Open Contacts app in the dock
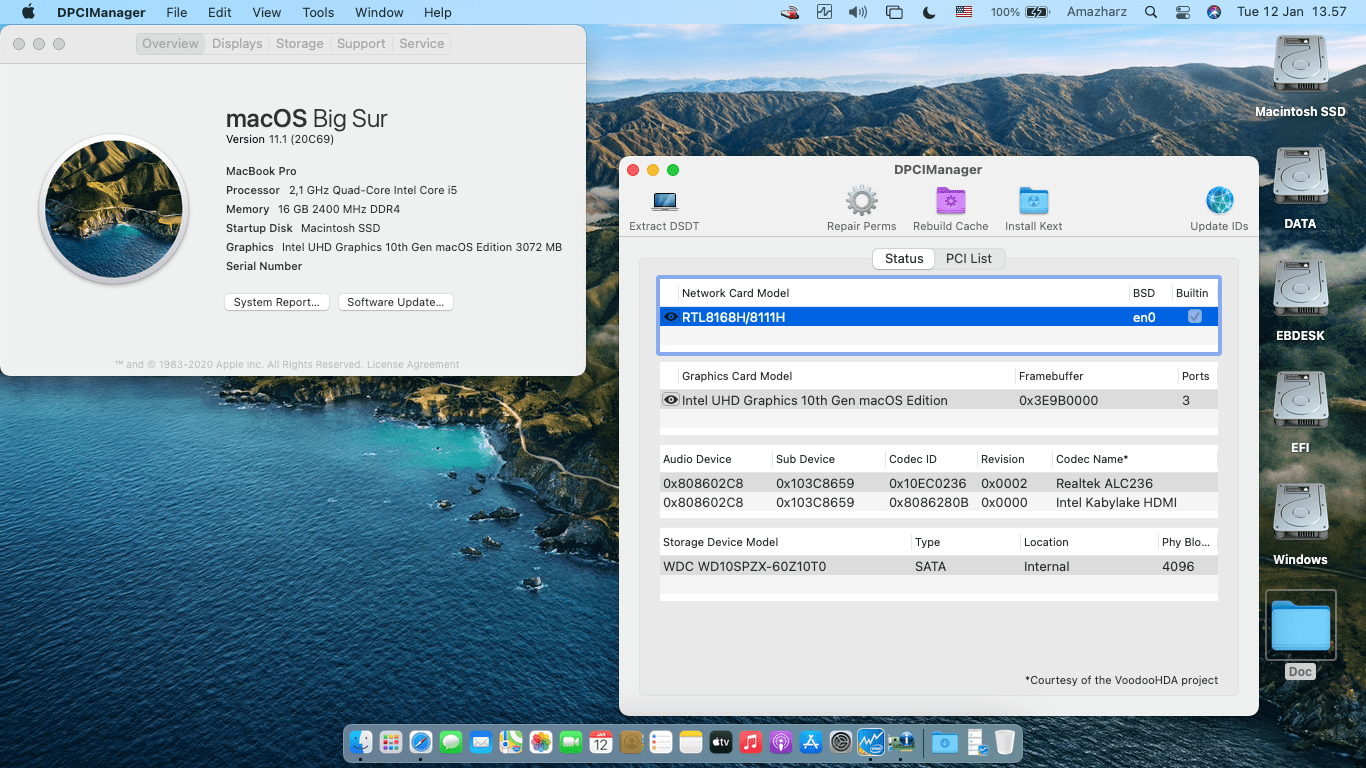Image resolution: width=1366 pixels, height=768 pixels. click(x=631, y=742)
